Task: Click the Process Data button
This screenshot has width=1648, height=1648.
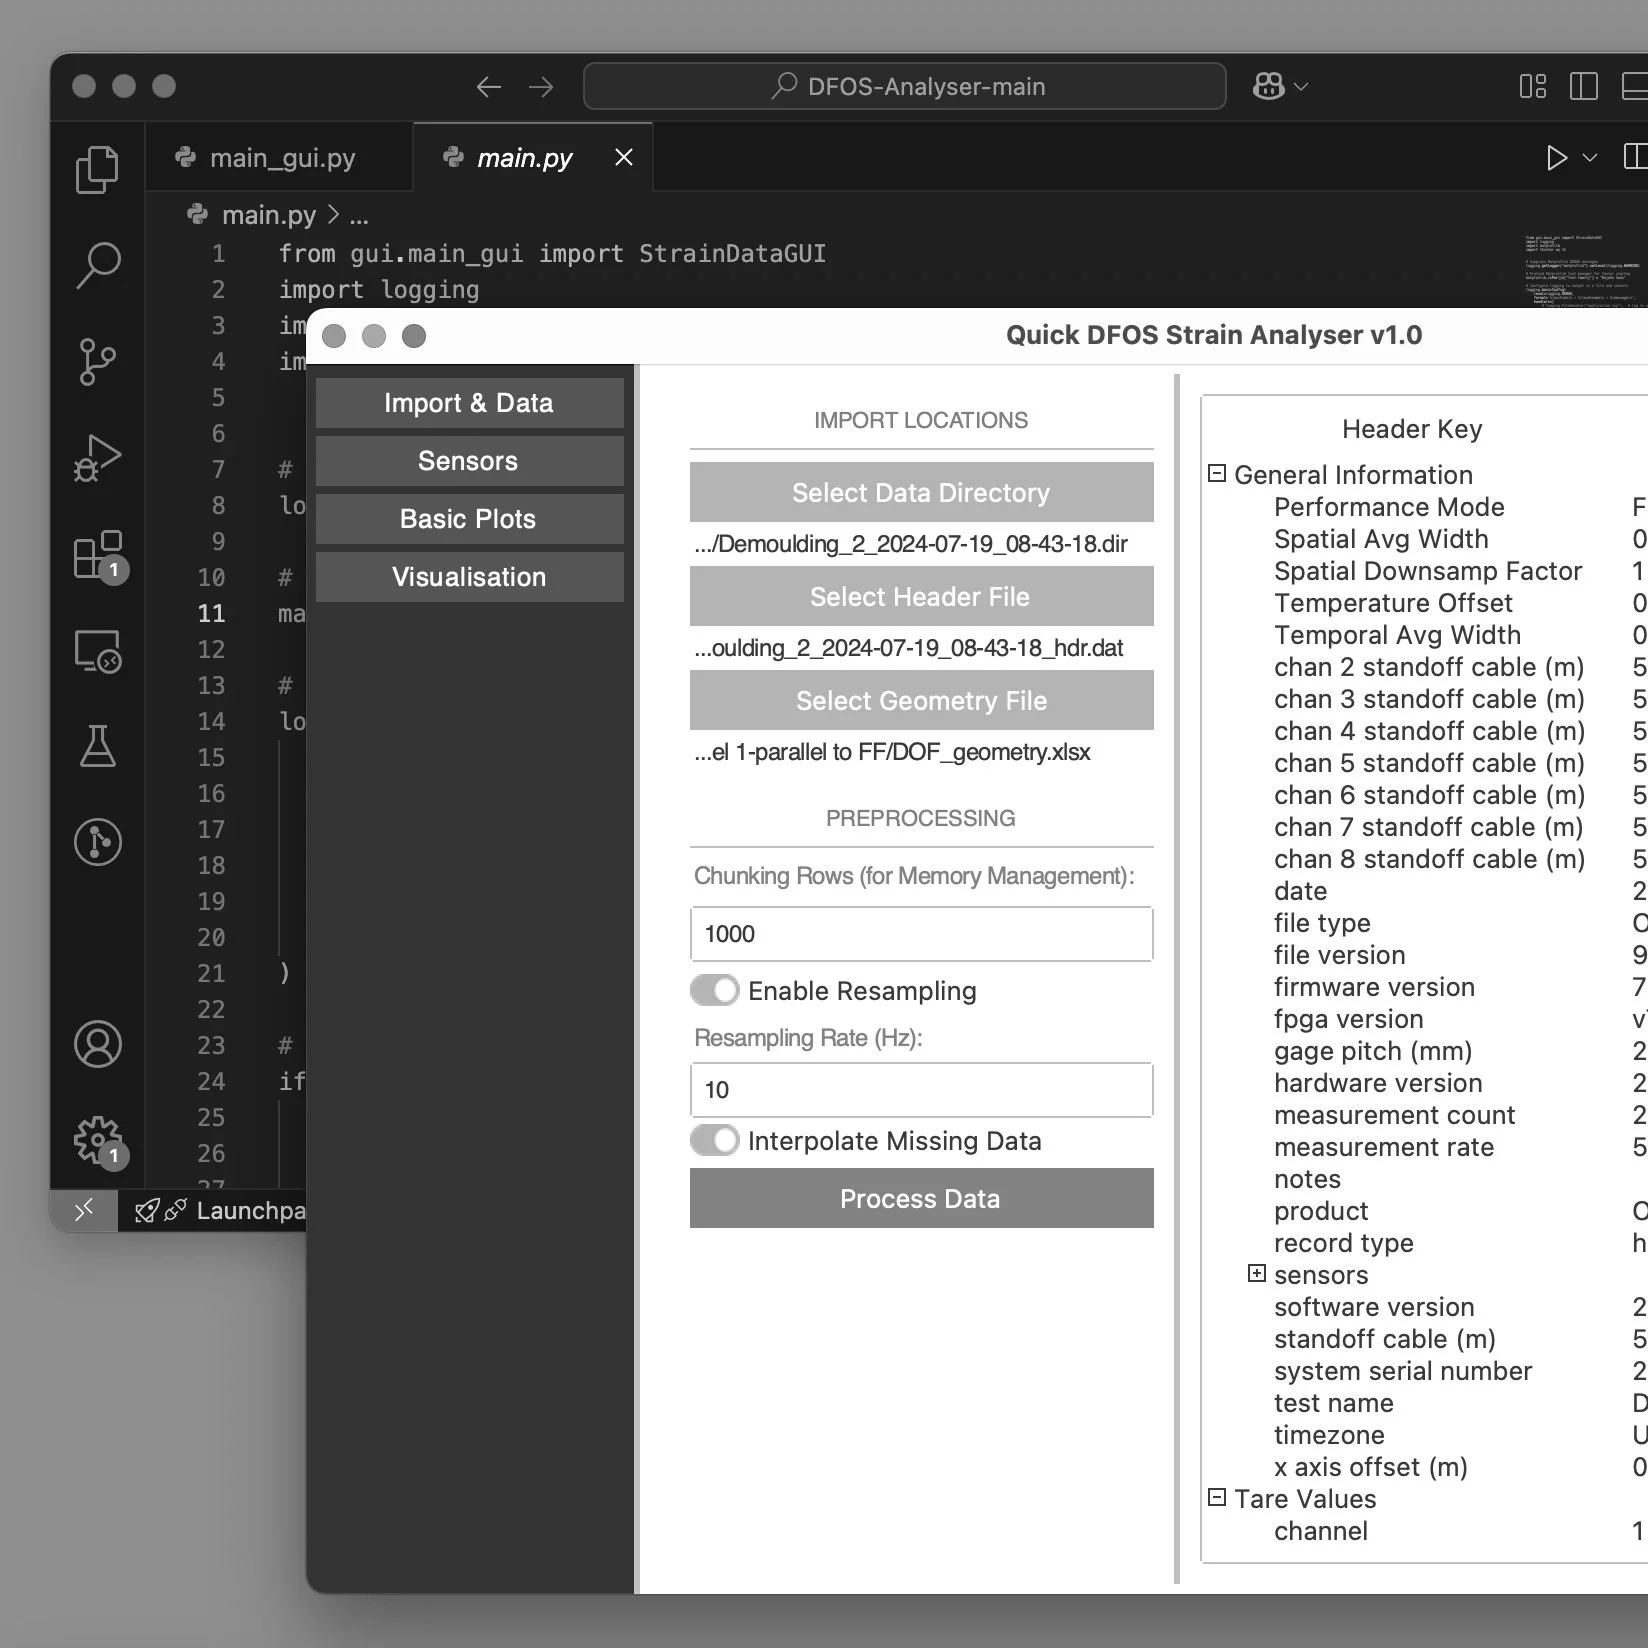Action: click(921, 1198)
